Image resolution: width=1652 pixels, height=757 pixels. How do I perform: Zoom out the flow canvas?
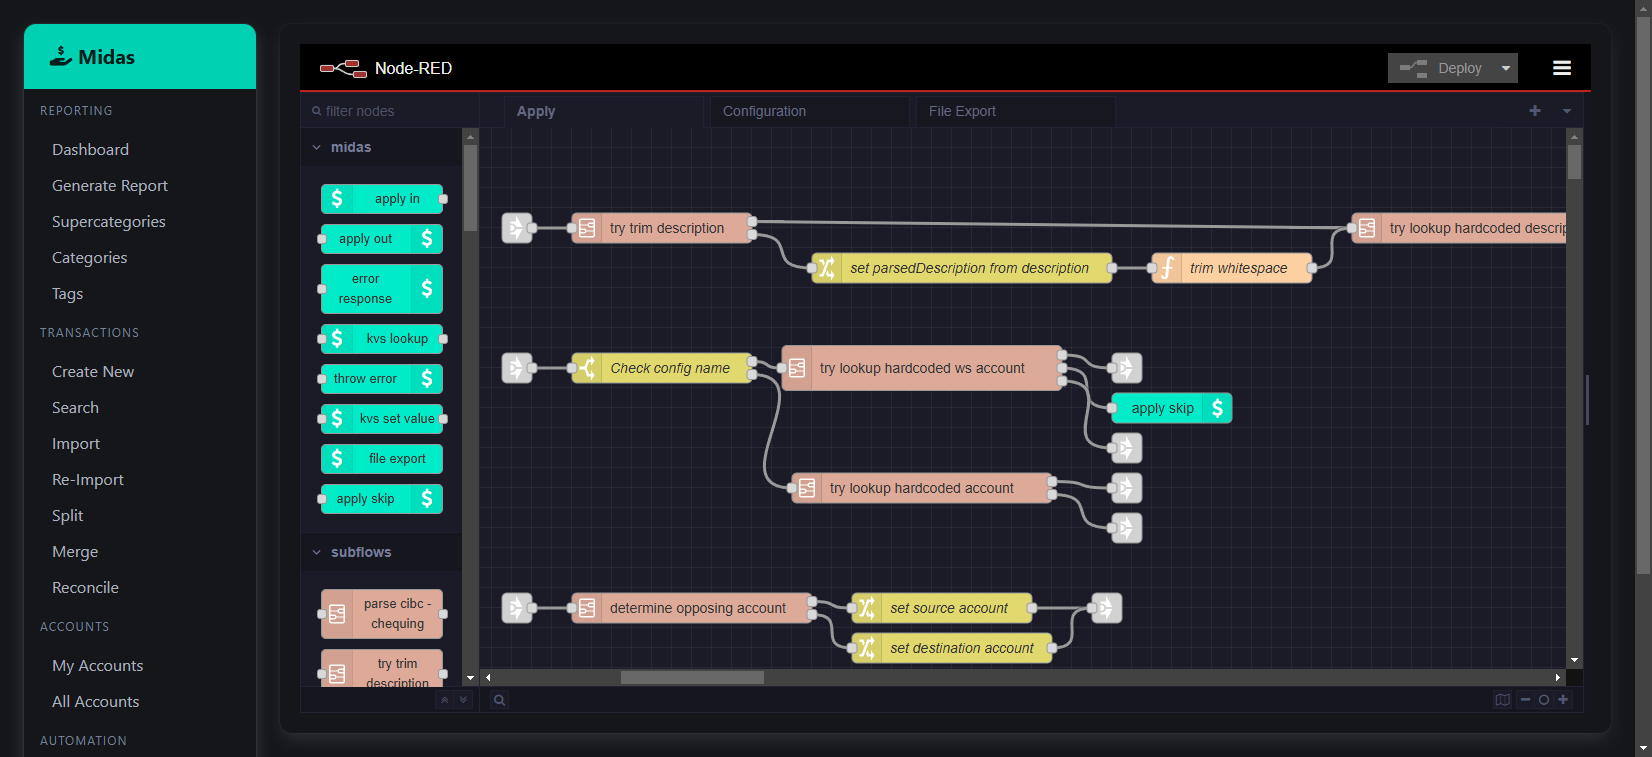click(1525, 700)
